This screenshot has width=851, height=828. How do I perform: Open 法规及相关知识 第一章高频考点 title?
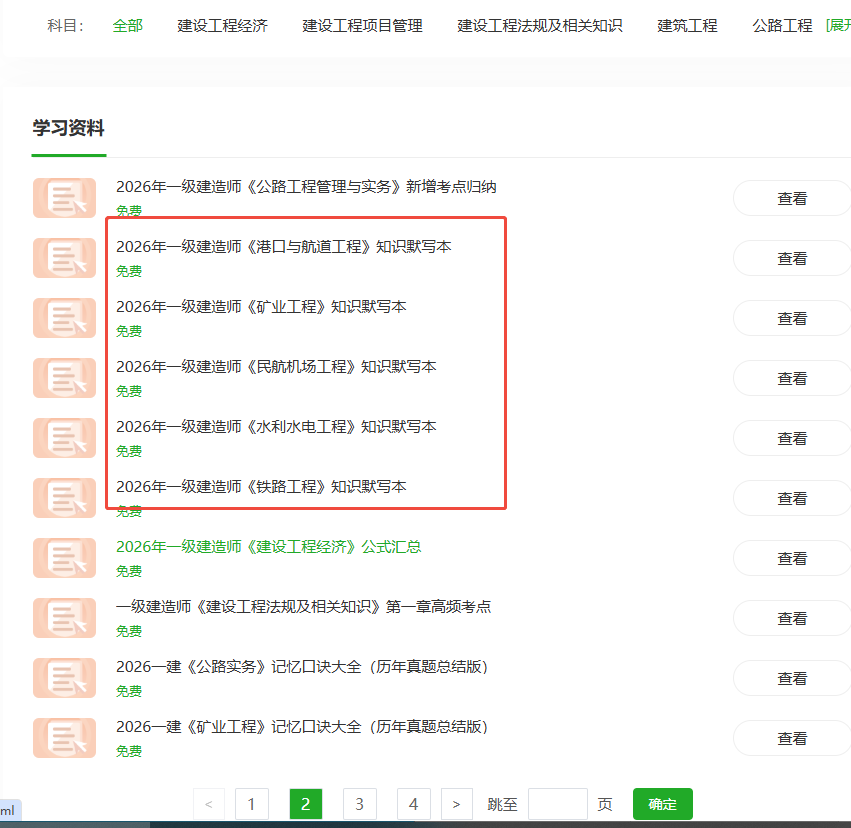(303, 607)
